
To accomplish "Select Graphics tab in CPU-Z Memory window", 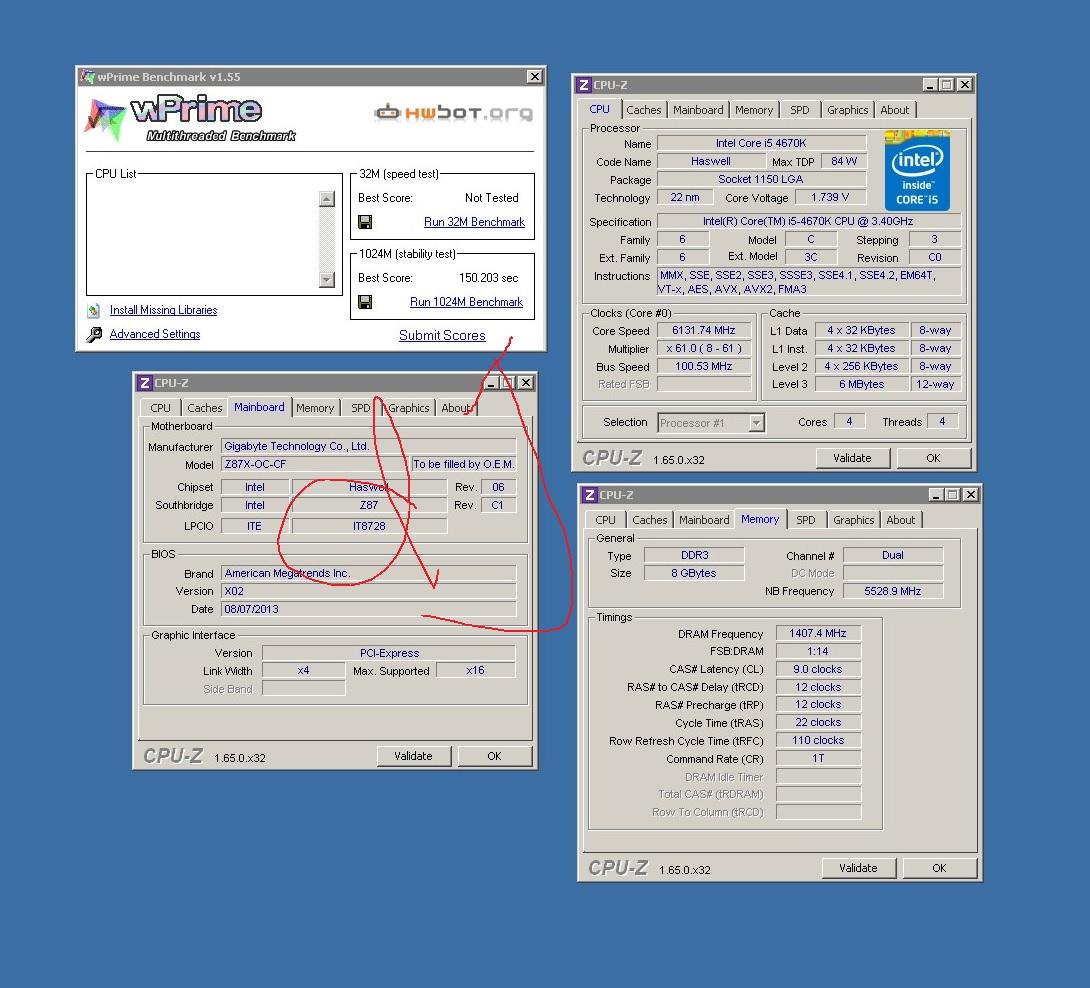I will 854,520.
